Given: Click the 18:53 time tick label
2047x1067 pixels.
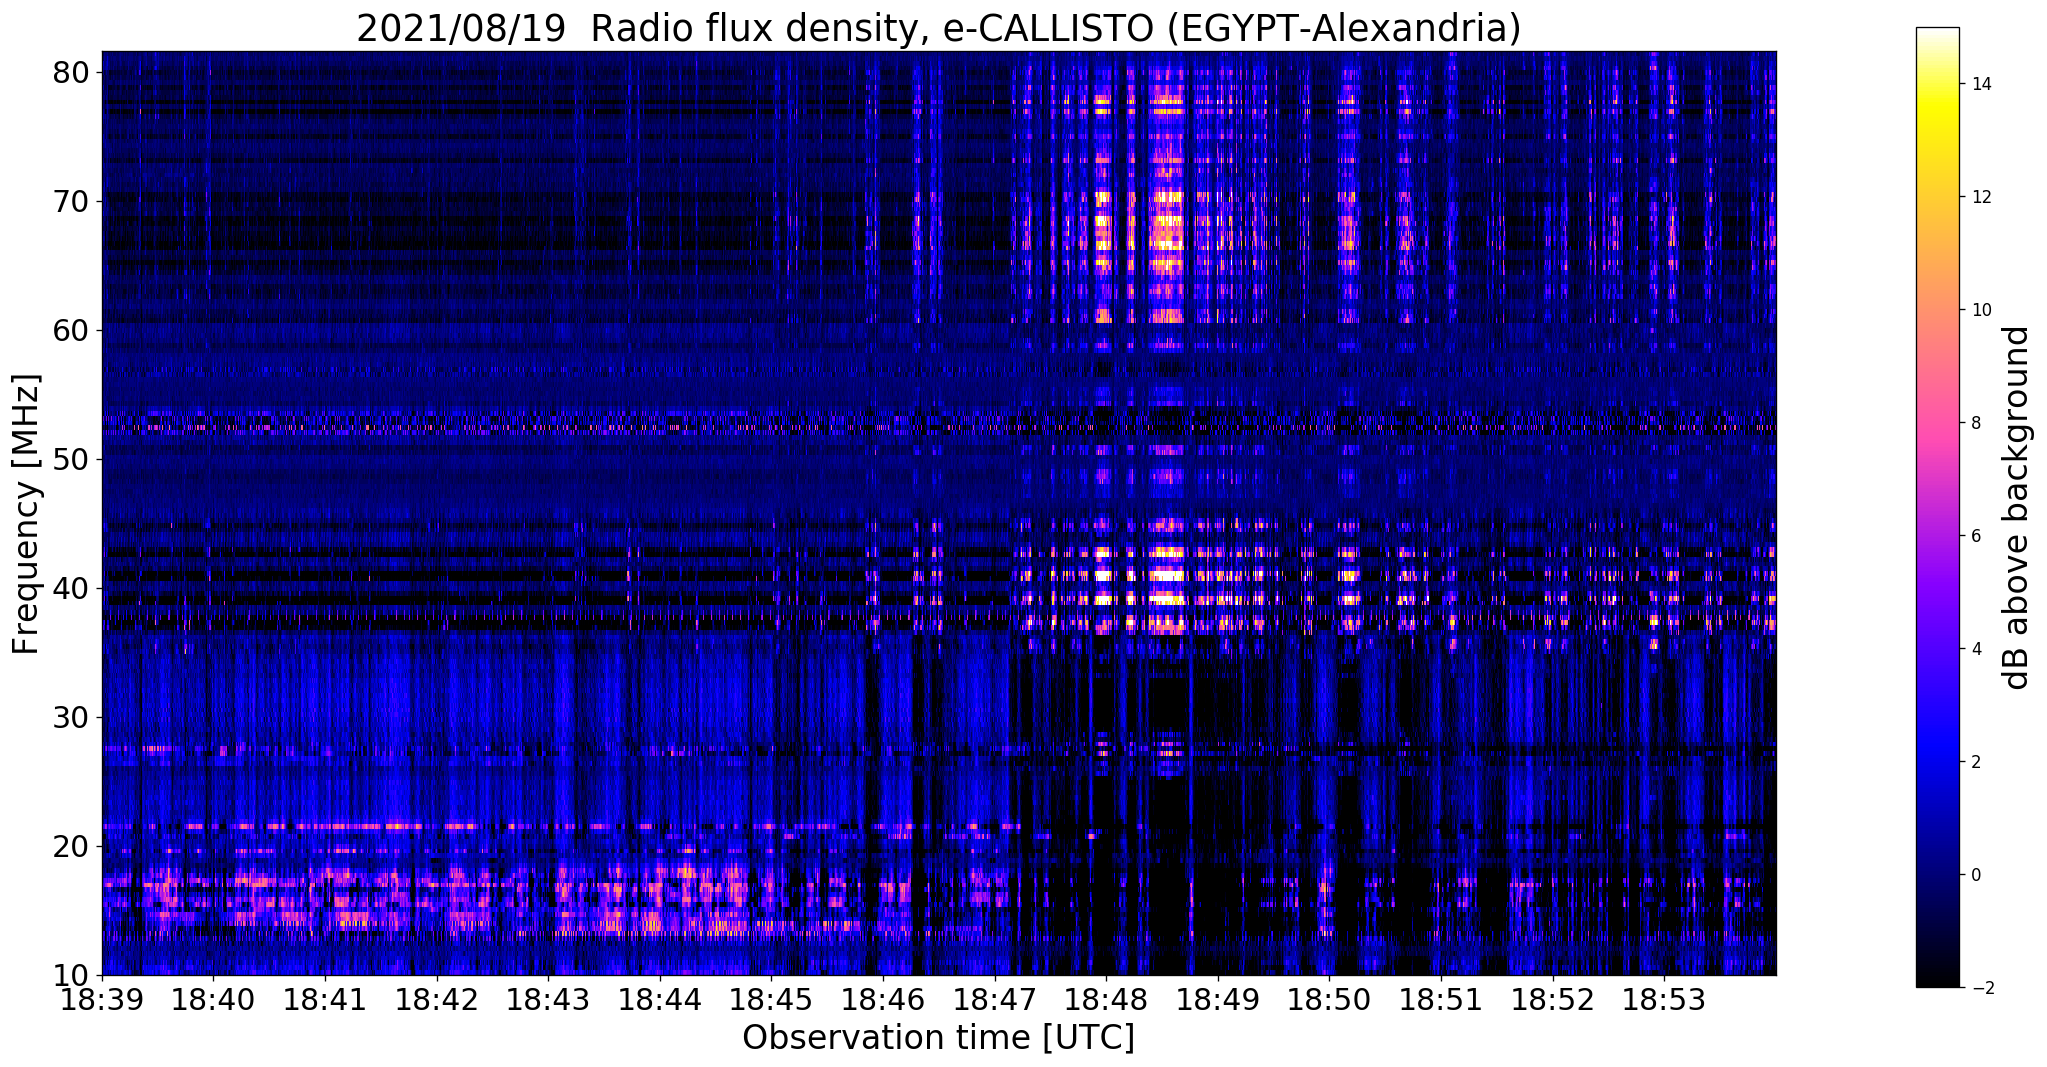Looking at the screenshot, I should tap(1664, 999).
